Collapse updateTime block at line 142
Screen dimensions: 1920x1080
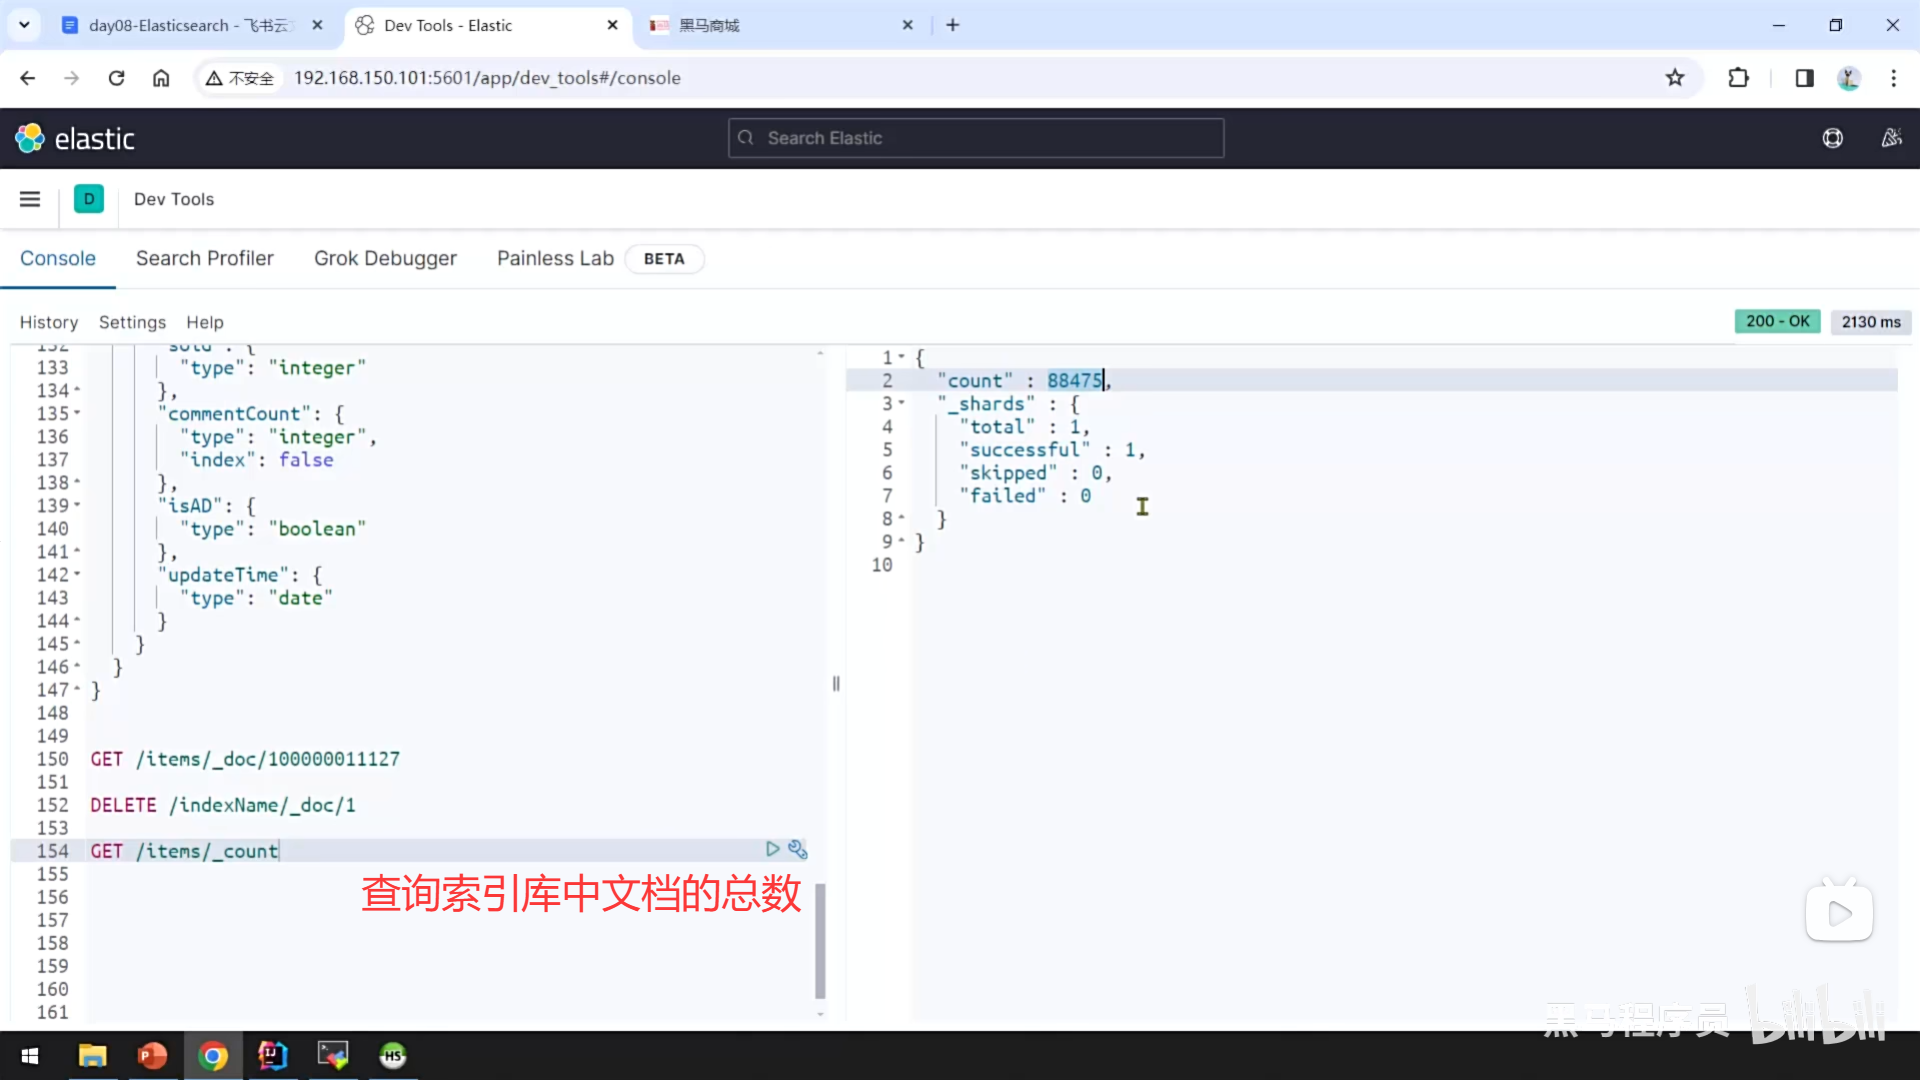77,575
